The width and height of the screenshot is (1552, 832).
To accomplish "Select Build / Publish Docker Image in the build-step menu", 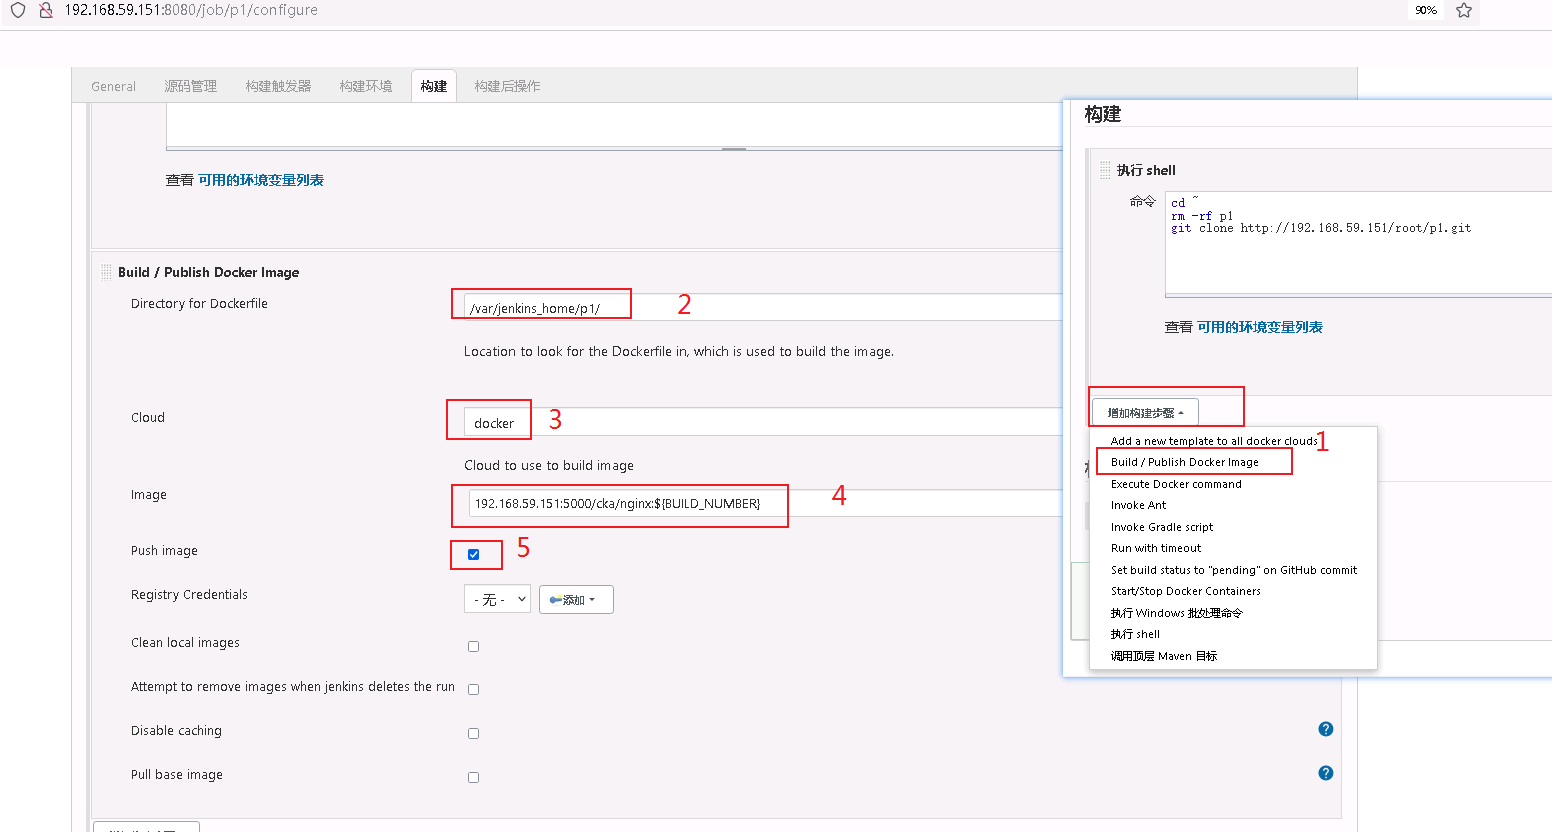I will [x=1185, y=462].
